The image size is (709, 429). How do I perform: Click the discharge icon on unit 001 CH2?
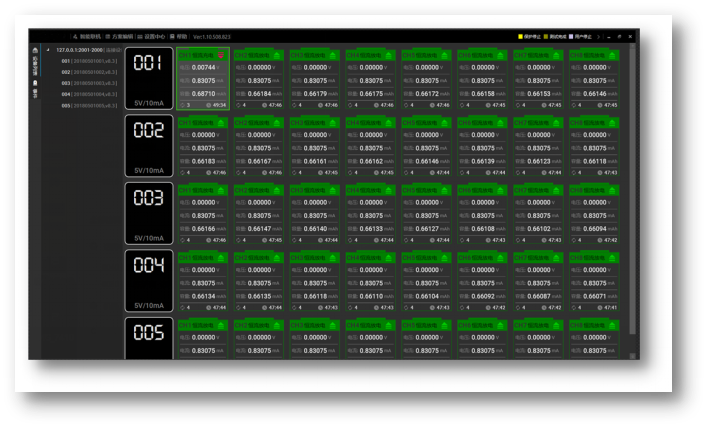coord(277,55)
